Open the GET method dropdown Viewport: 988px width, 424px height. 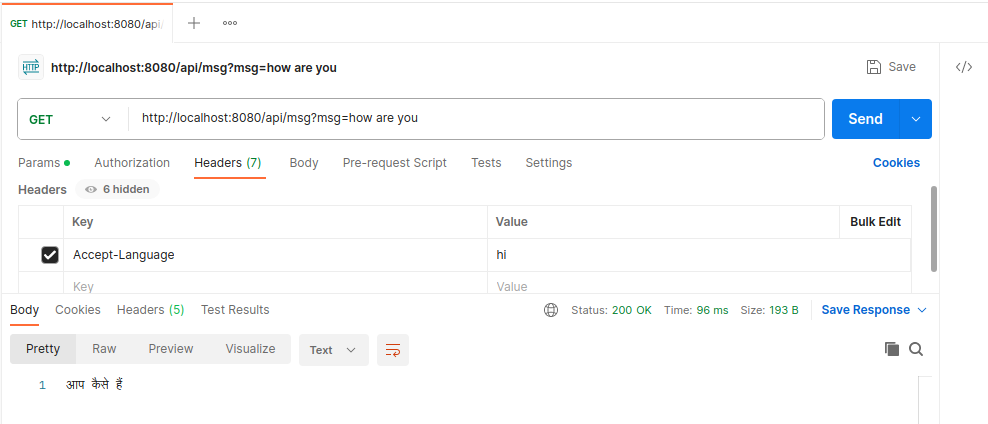click(72, 119)
